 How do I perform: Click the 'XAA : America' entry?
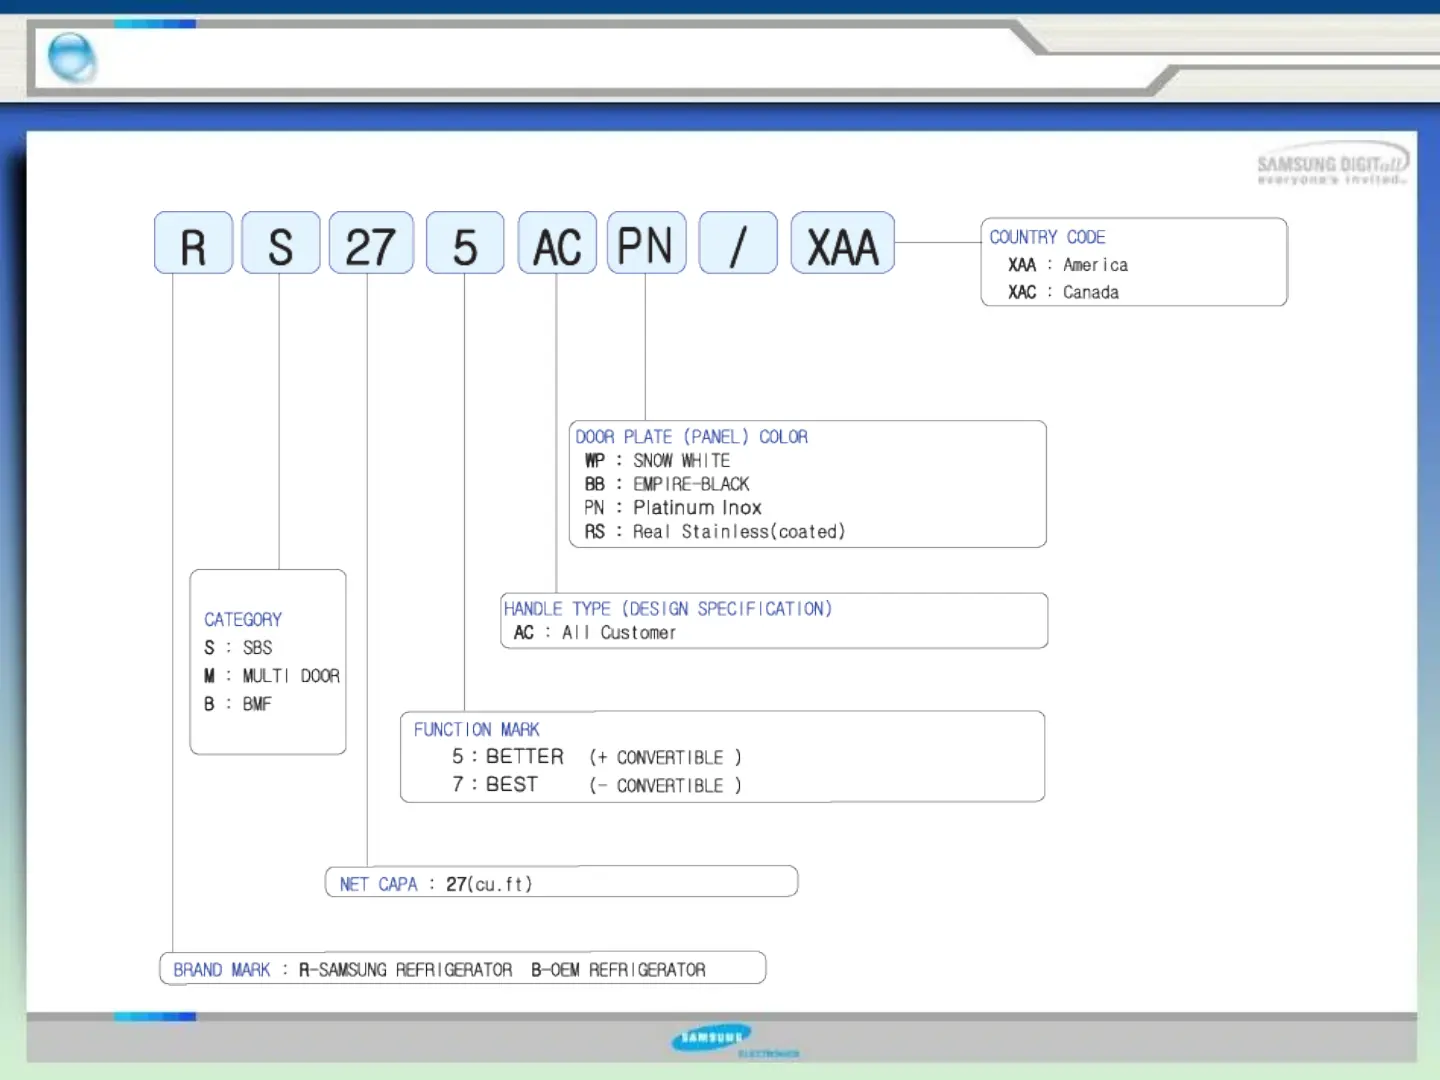[1068, 265]
